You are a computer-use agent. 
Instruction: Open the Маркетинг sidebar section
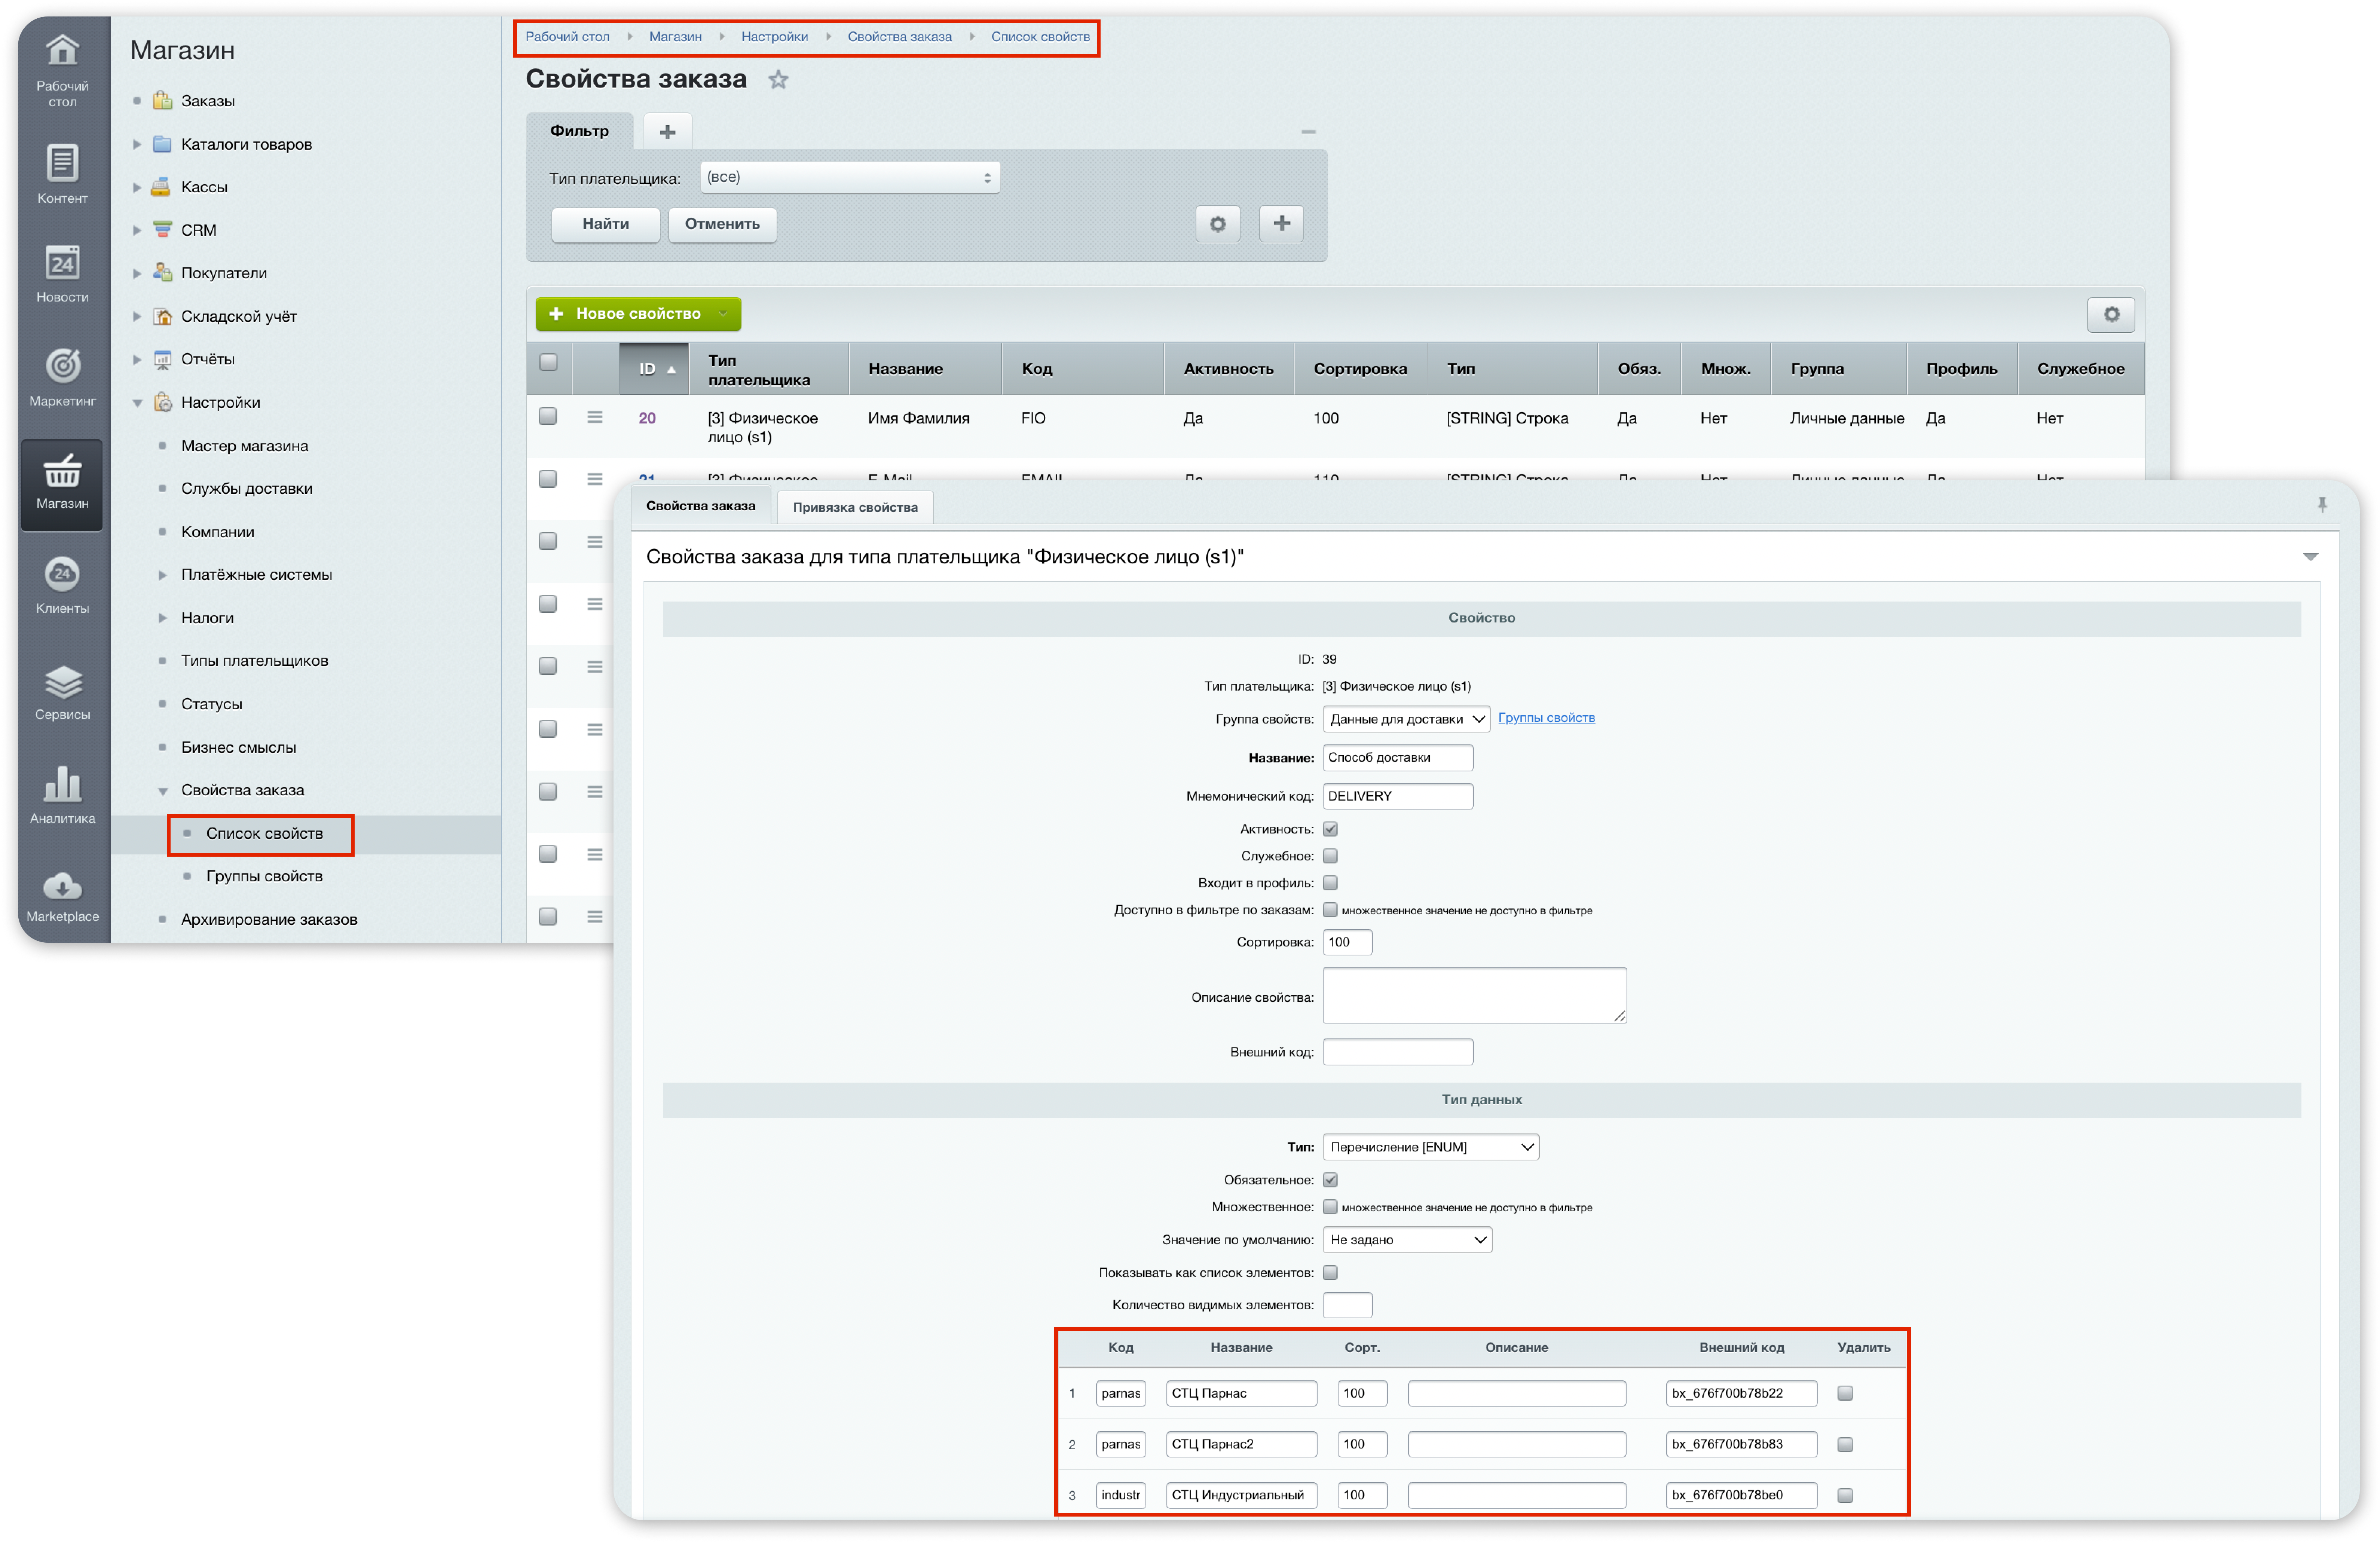62,377
